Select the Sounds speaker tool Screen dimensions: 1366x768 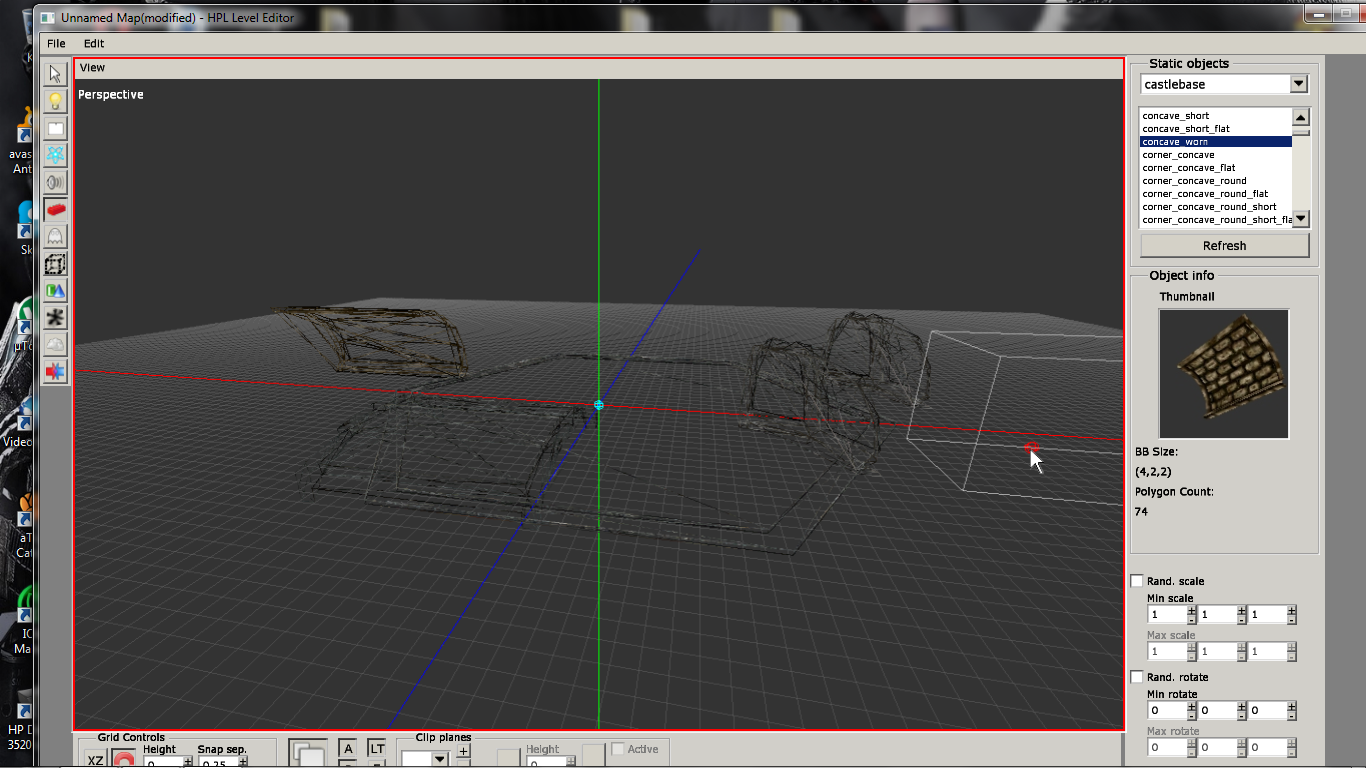(56, 182)
